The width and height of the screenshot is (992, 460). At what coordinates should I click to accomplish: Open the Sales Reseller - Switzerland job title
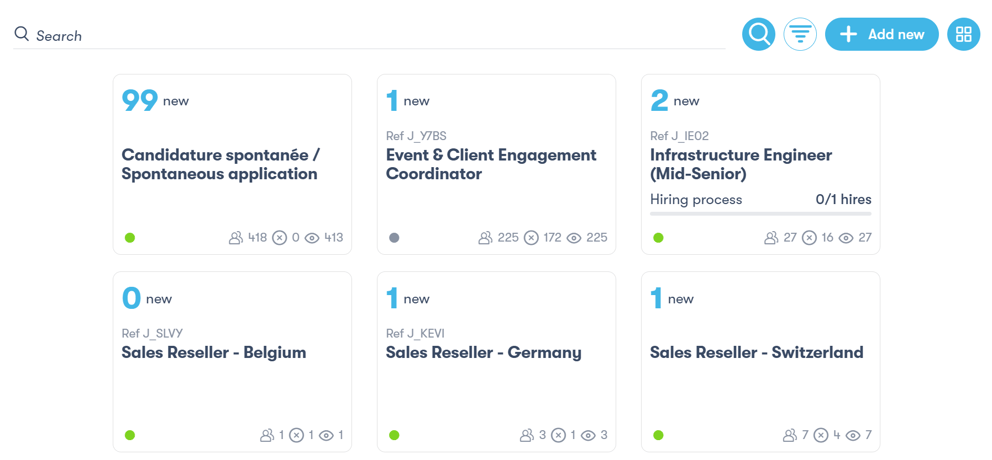756,353
